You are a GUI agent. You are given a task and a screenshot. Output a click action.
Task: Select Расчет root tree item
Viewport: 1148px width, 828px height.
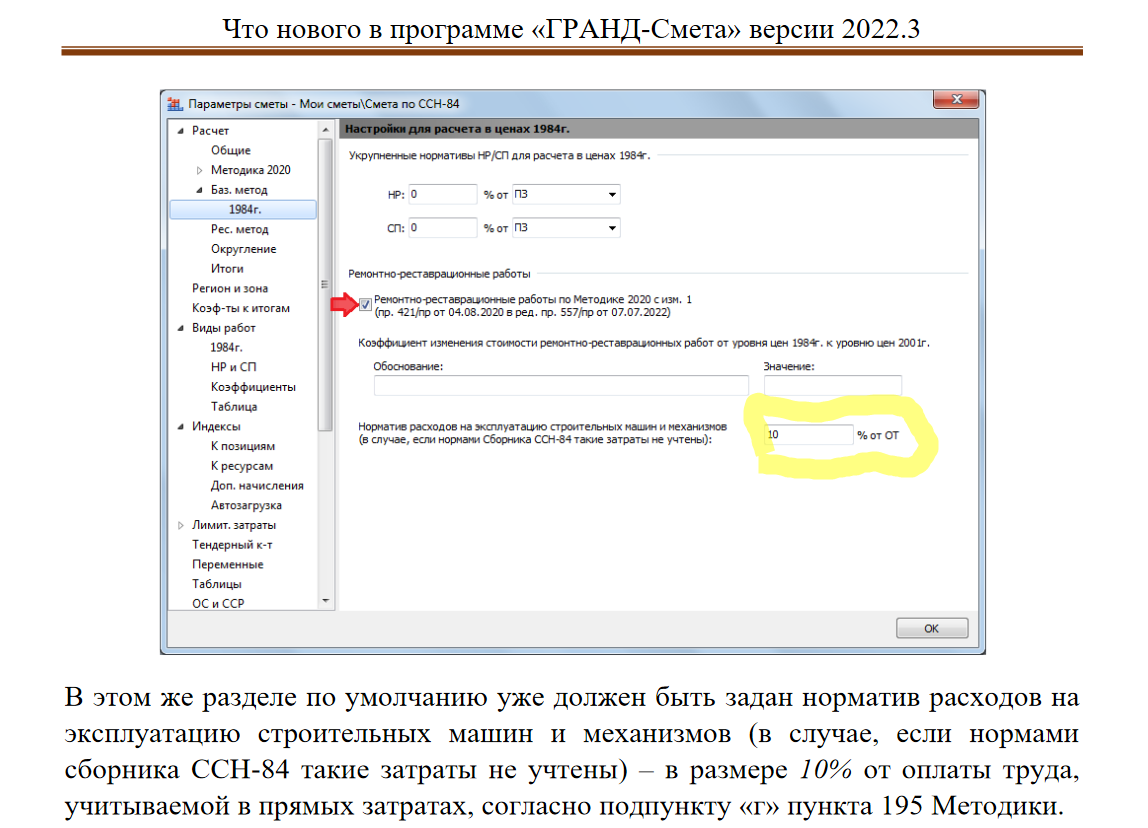[x=210, y=130]
